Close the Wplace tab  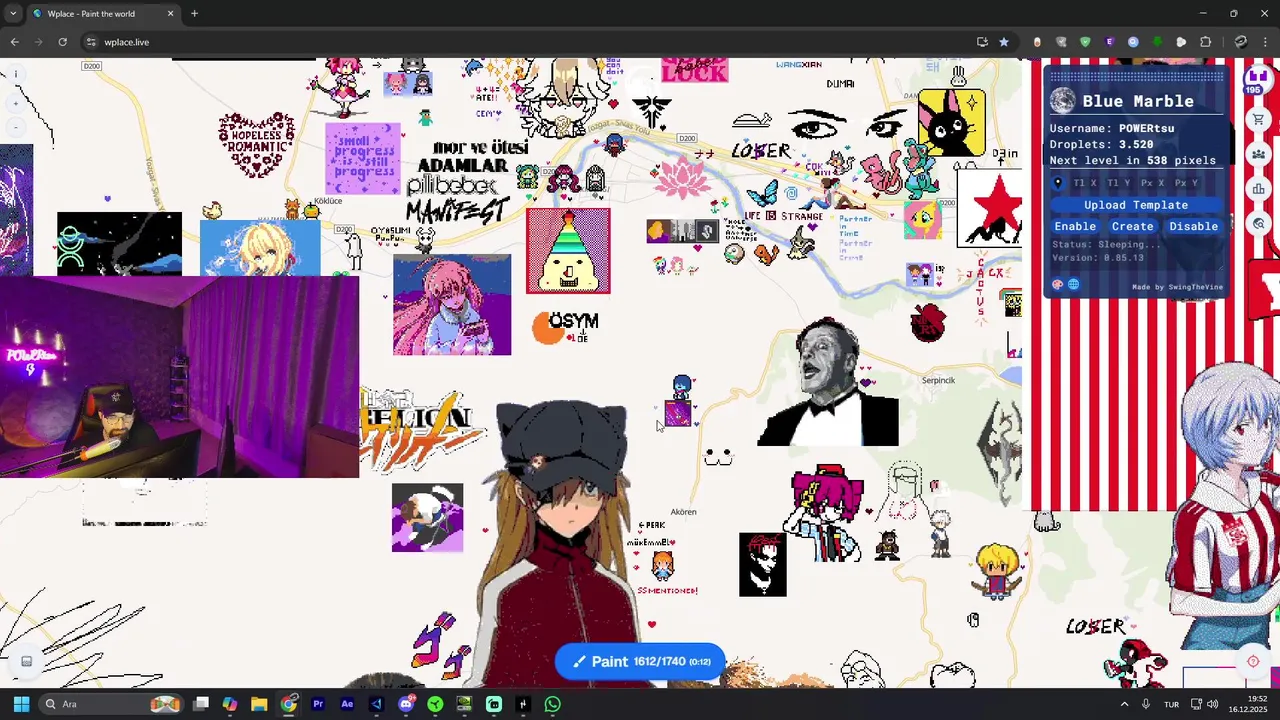[170, 13]
